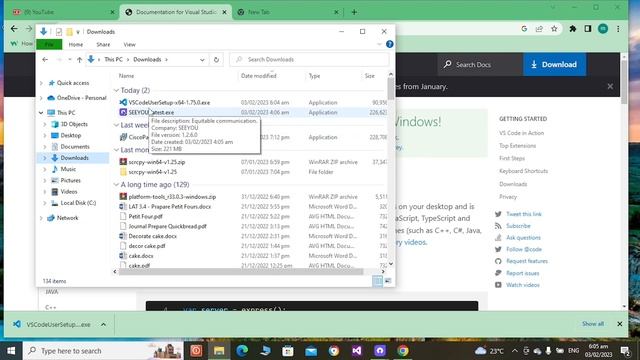Bookmark this page star icon
Viewport: 640px width, 360px height.
(x=554, y=29)
